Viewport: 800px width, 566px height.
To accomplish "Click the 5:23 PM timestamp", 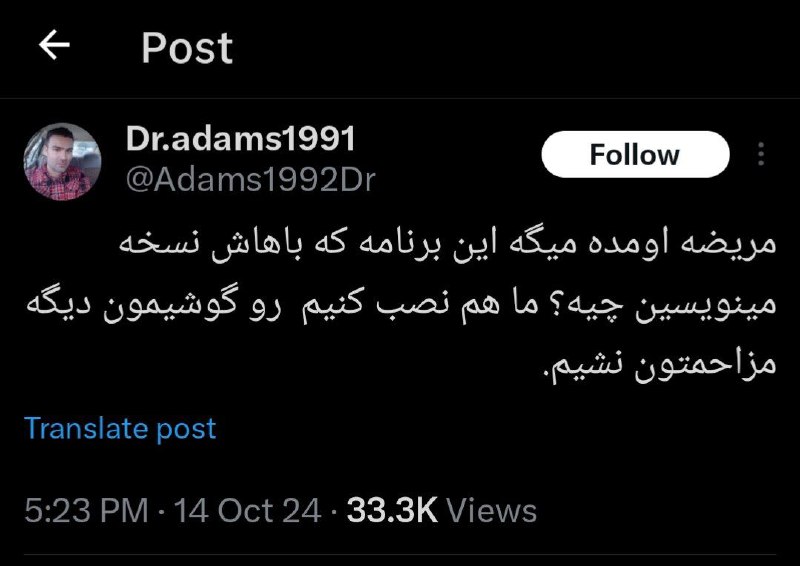I will [x=86, y=510].
